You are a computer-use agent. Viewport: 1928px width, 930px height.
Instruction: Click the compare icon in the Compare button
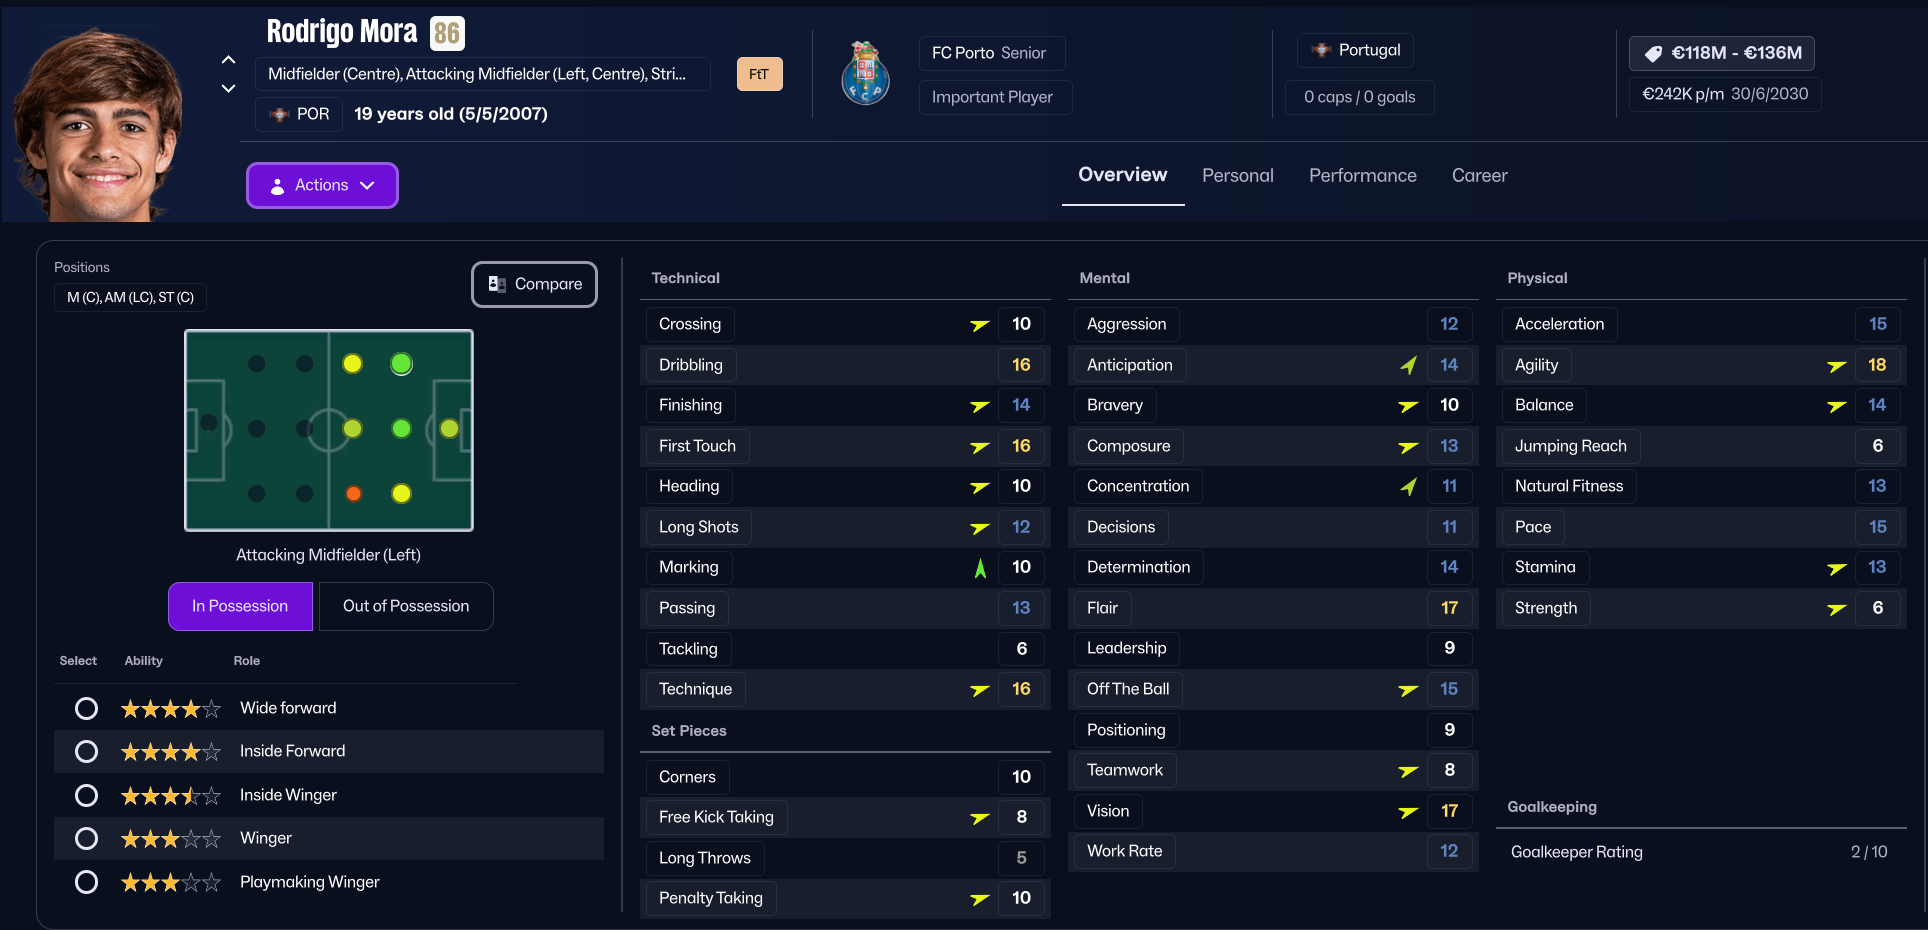[496, 284]
